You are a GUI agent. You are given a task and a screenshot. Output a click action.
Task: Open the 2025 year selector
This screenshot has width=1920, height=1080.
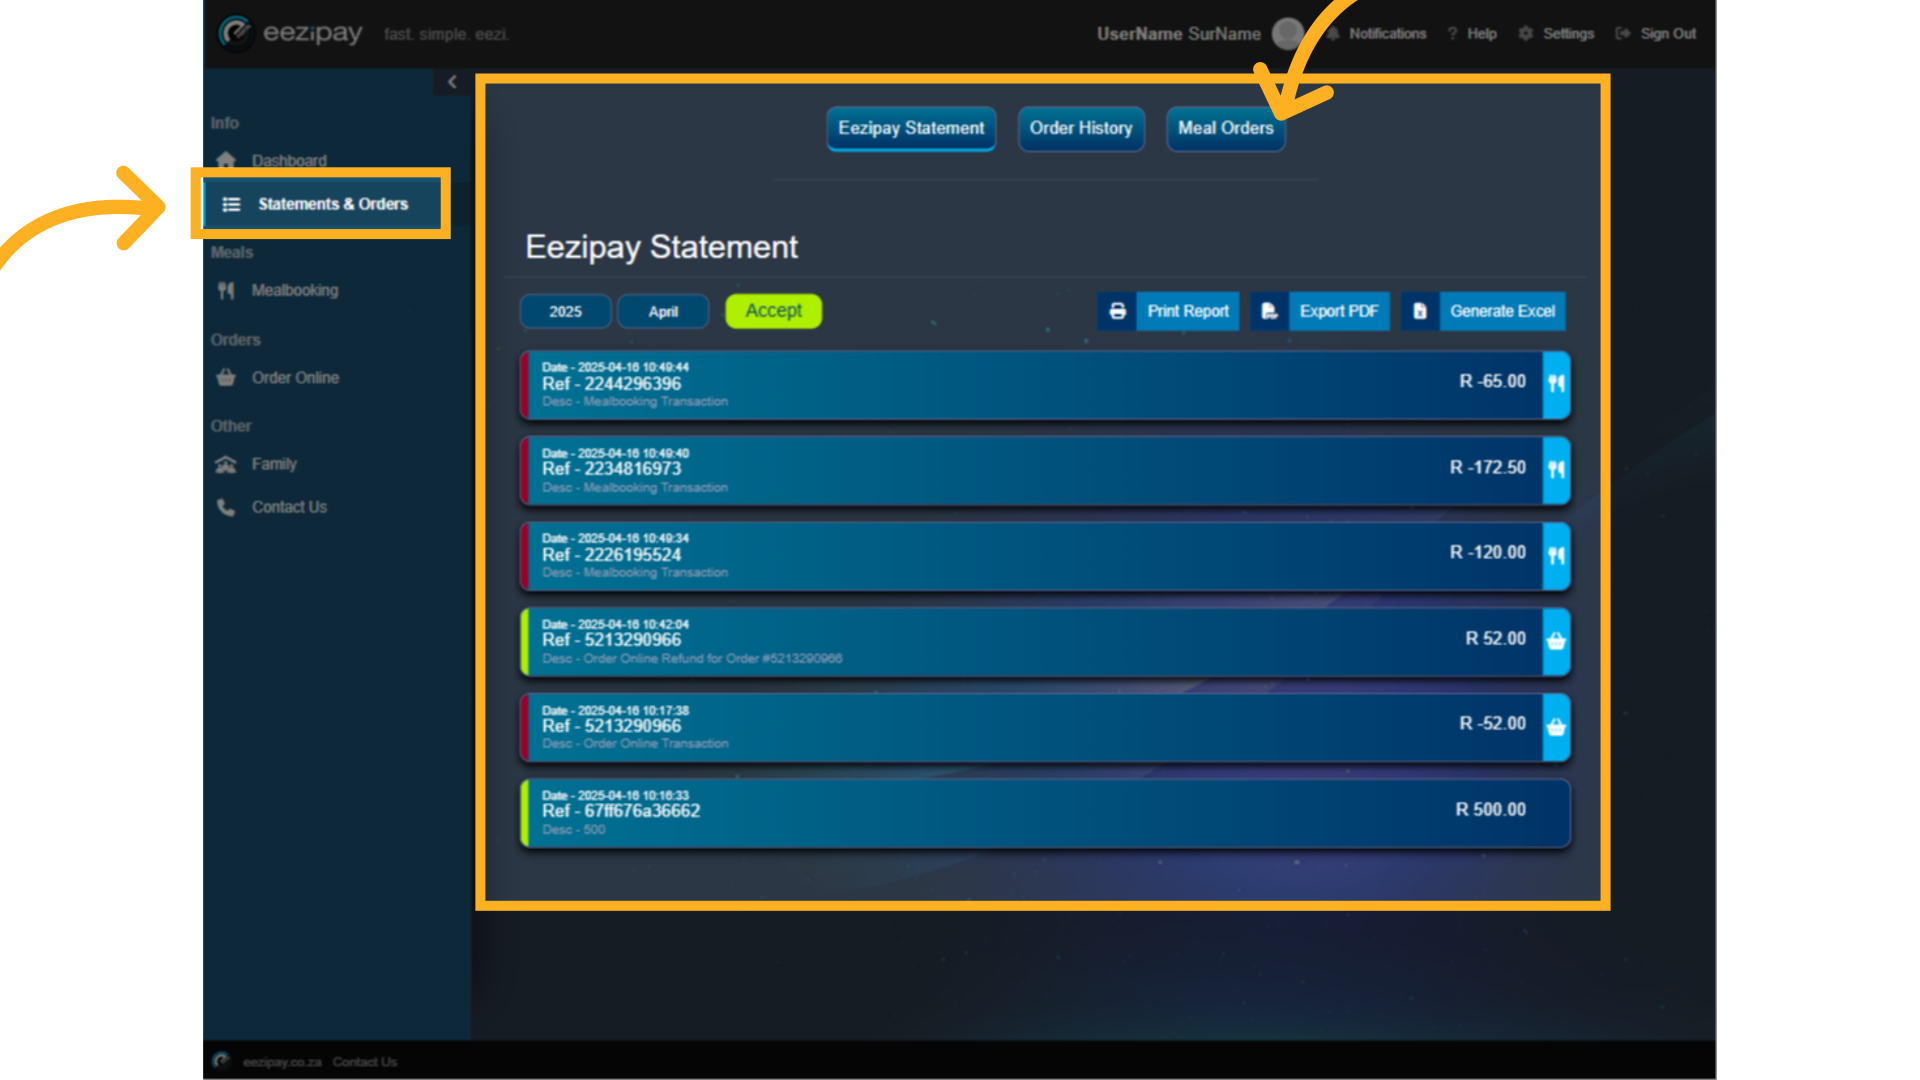click(x=565, y=310)
